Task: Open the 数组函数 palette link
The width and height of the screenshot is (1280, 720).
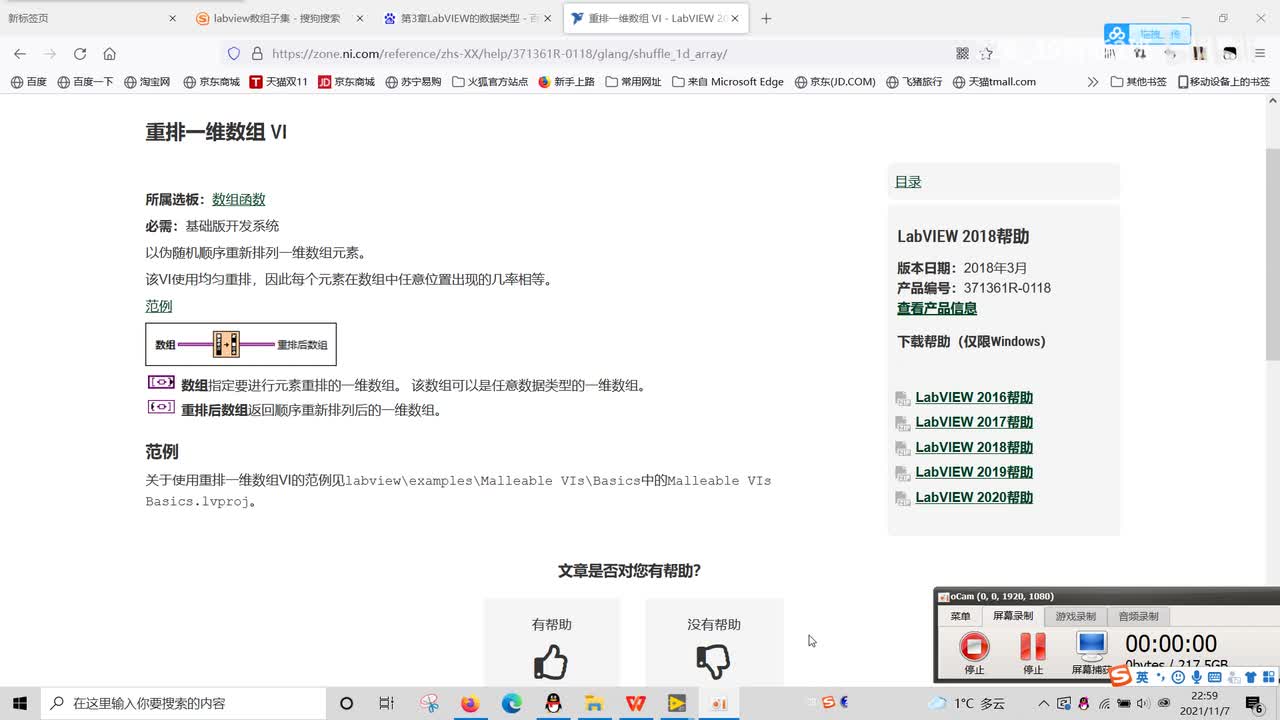Action: pos(239,200)
